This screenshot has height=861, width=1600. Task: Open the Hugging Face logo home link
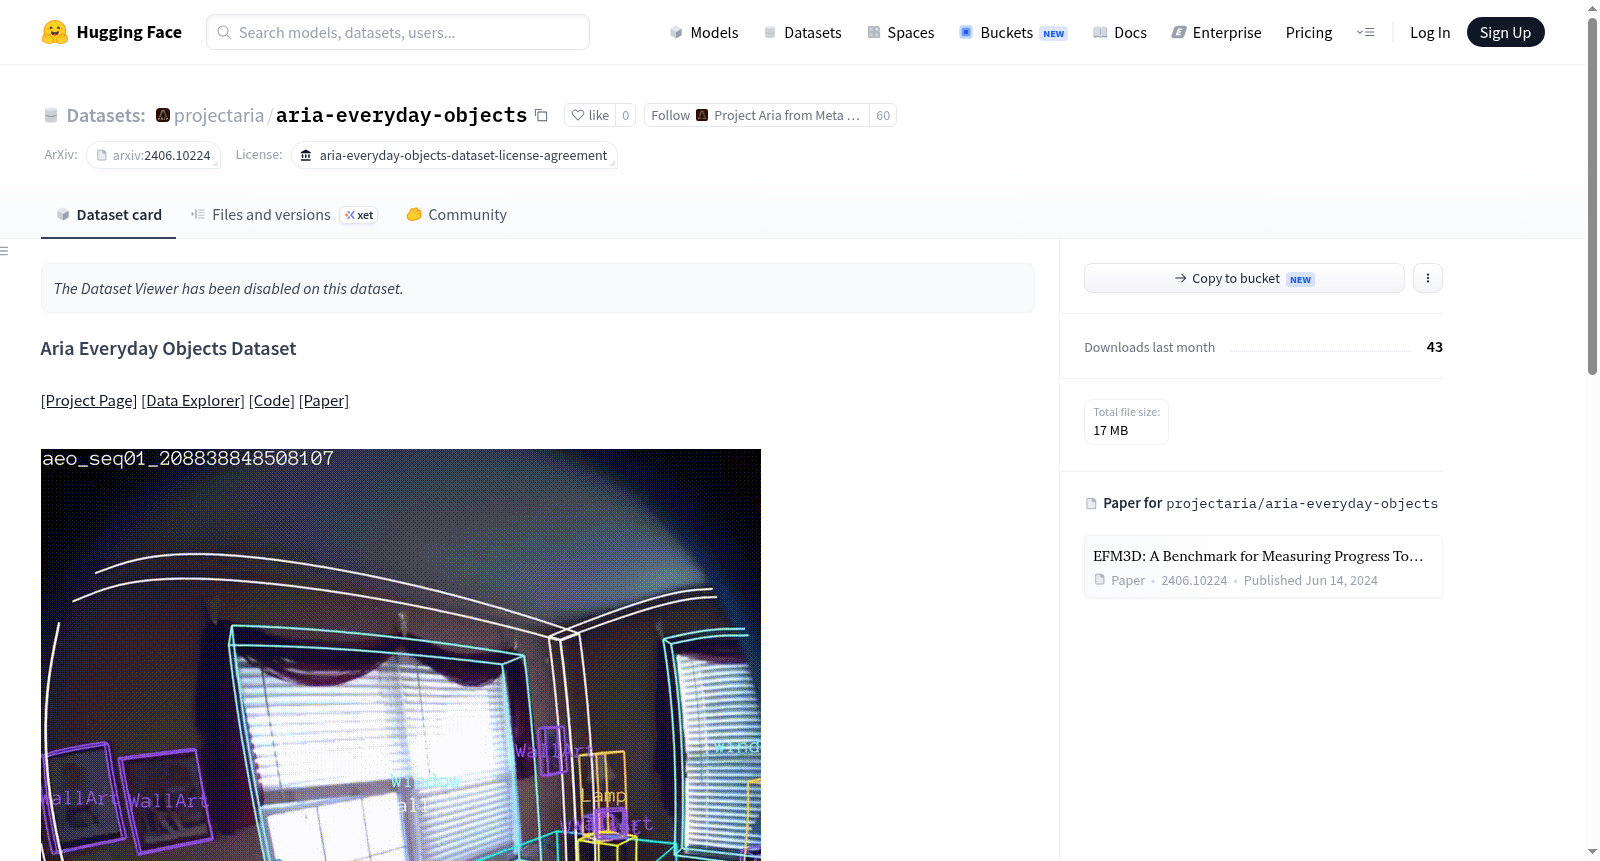click(111, 32)
